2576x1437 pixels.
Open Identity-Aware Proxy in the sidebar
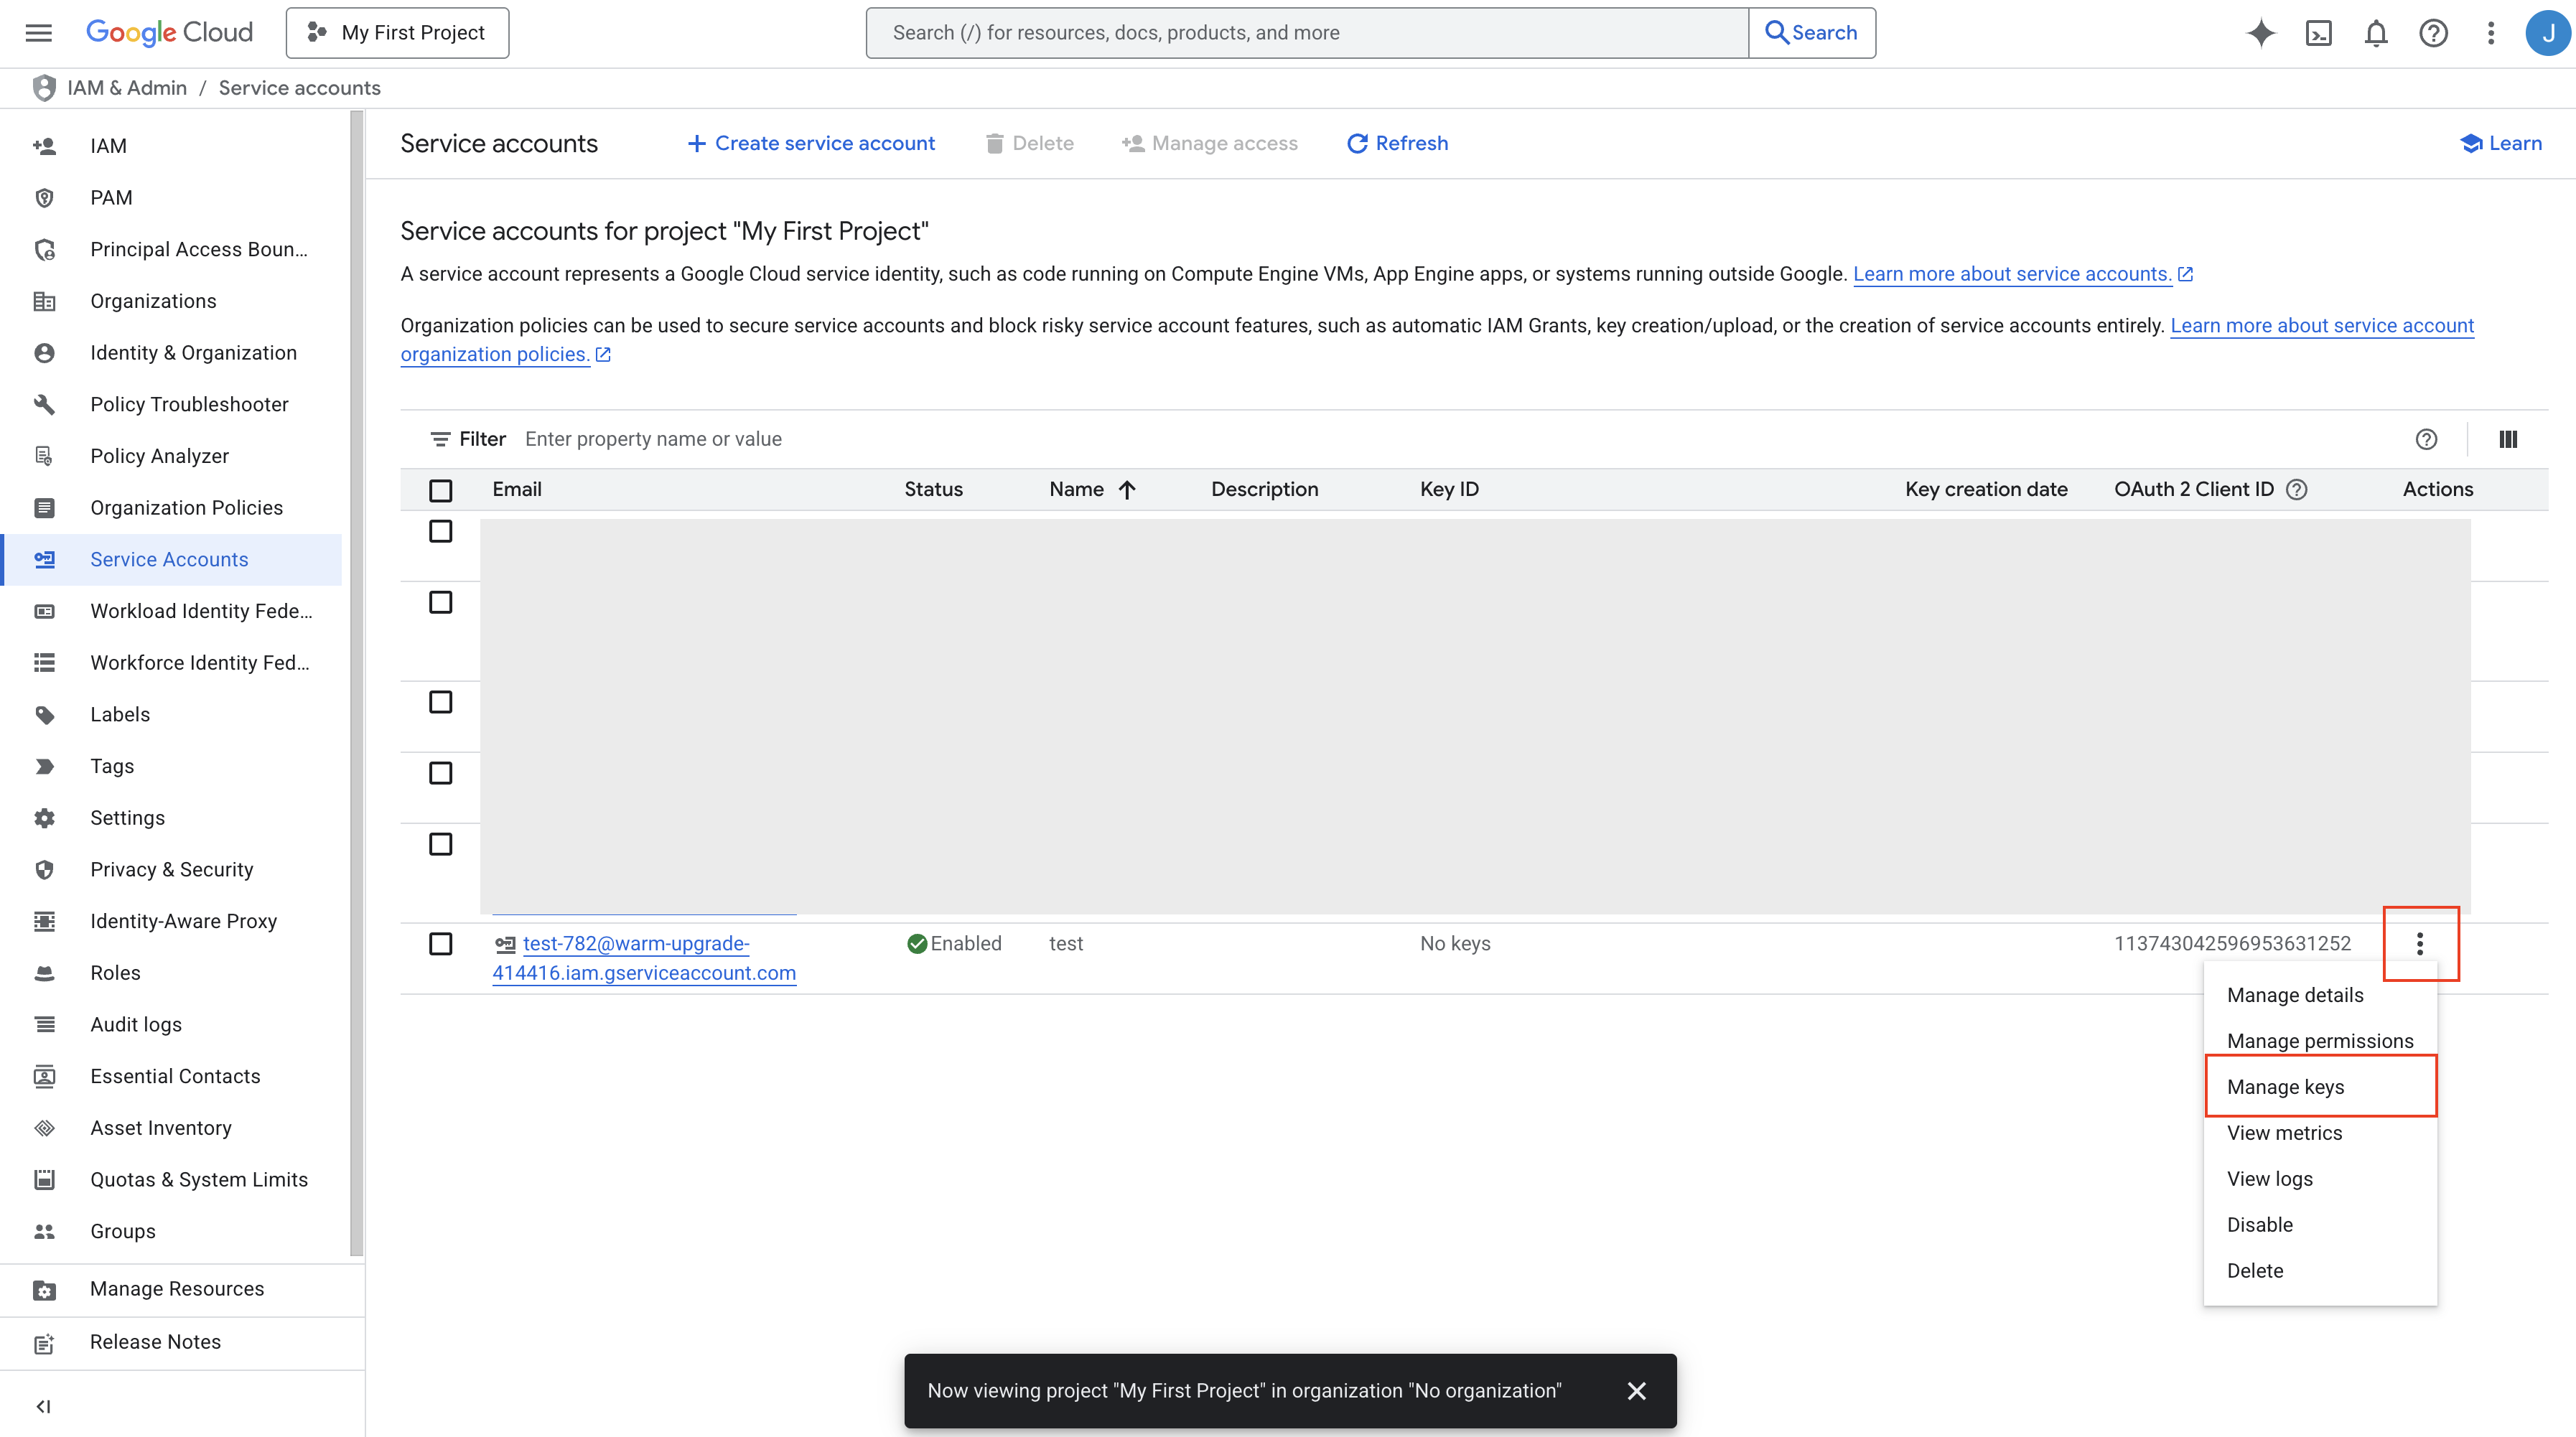click(x=171, y=921)
